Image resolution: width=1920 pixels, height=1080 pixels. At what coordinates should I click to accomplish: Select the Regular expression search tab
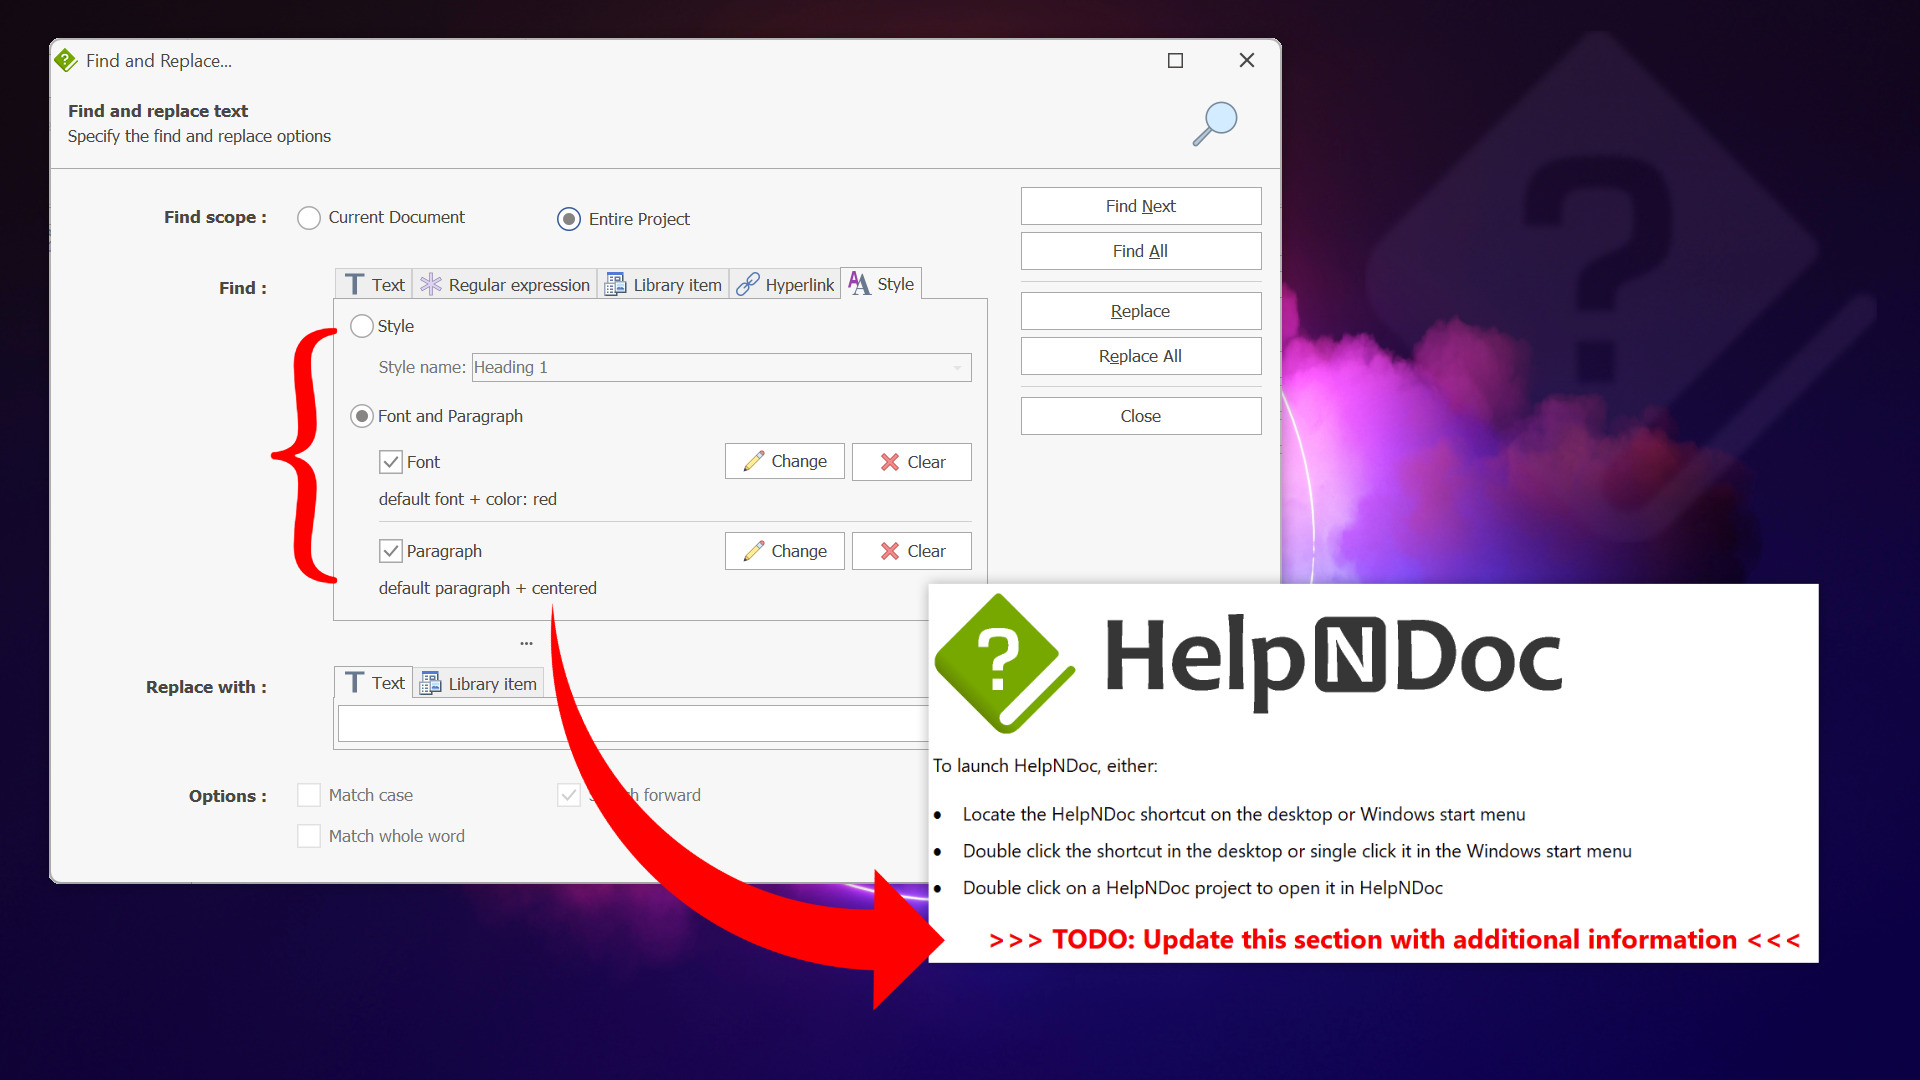click(505, 285)
